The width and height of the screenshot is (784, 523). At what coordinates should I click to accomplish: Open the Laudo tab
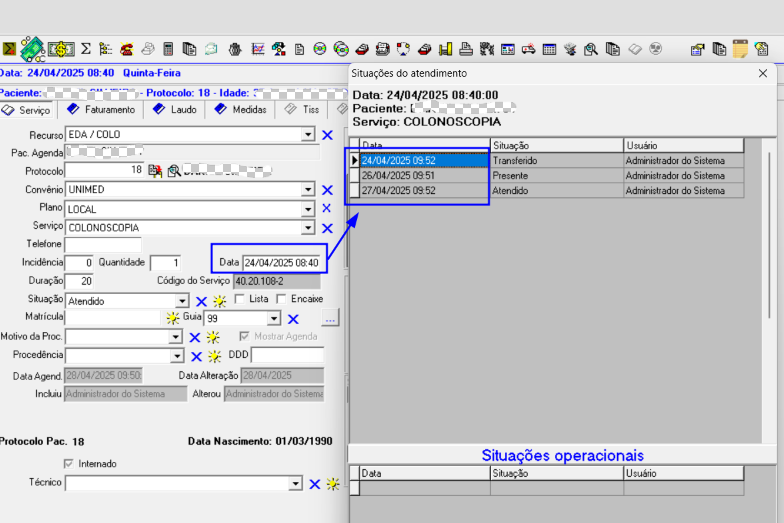(174, 110)
